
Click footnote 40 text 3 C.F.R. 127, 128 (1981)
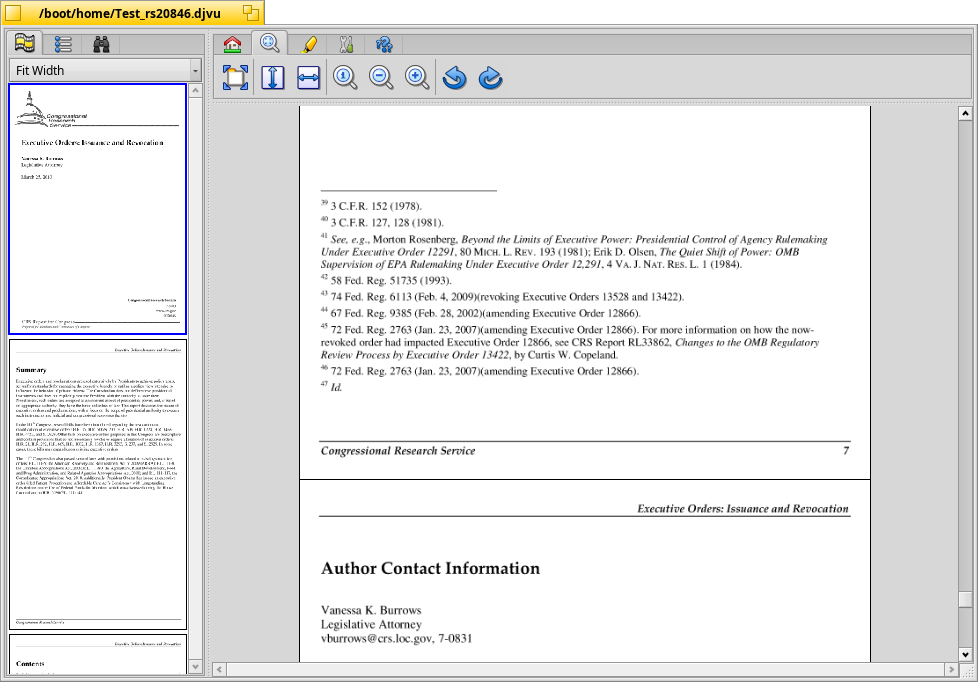point(387,223)
